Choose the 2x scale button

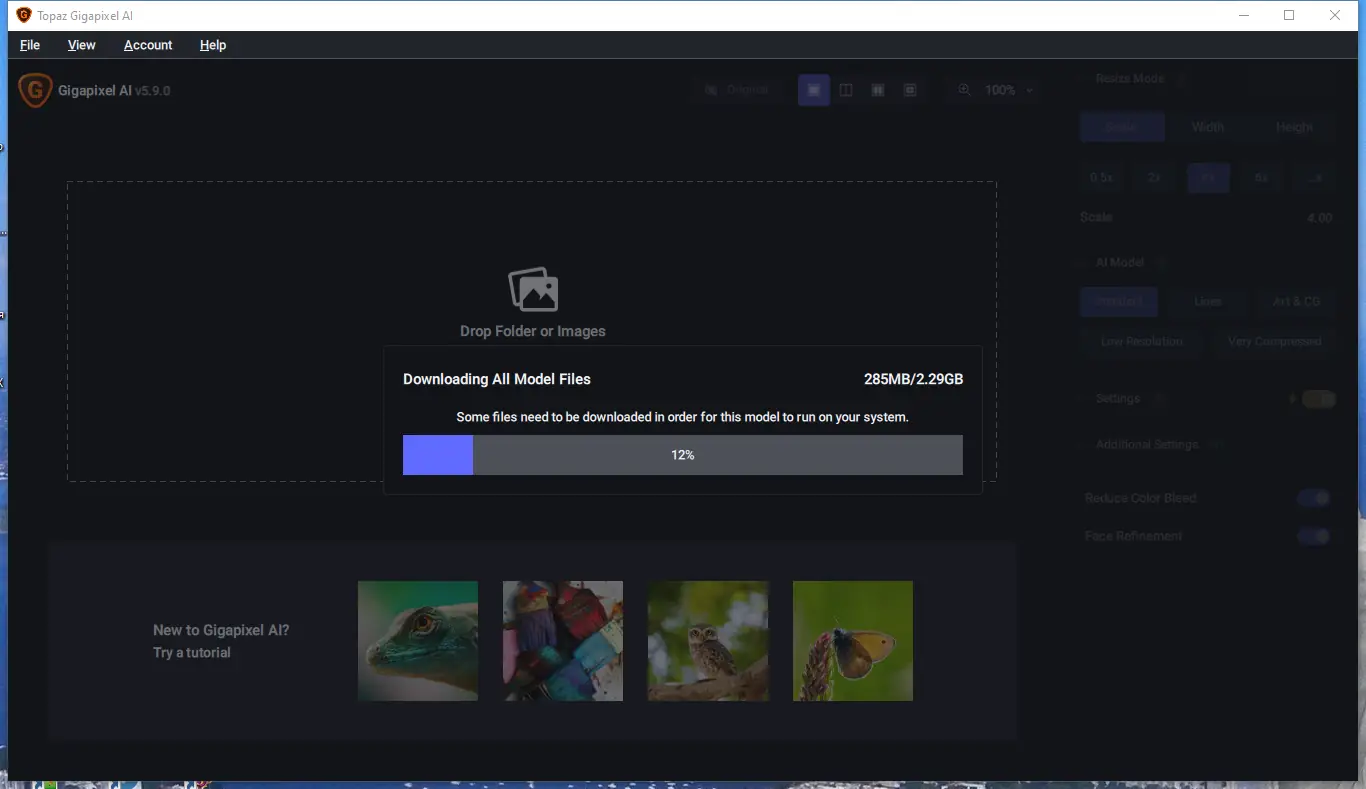coord(1154,177)
